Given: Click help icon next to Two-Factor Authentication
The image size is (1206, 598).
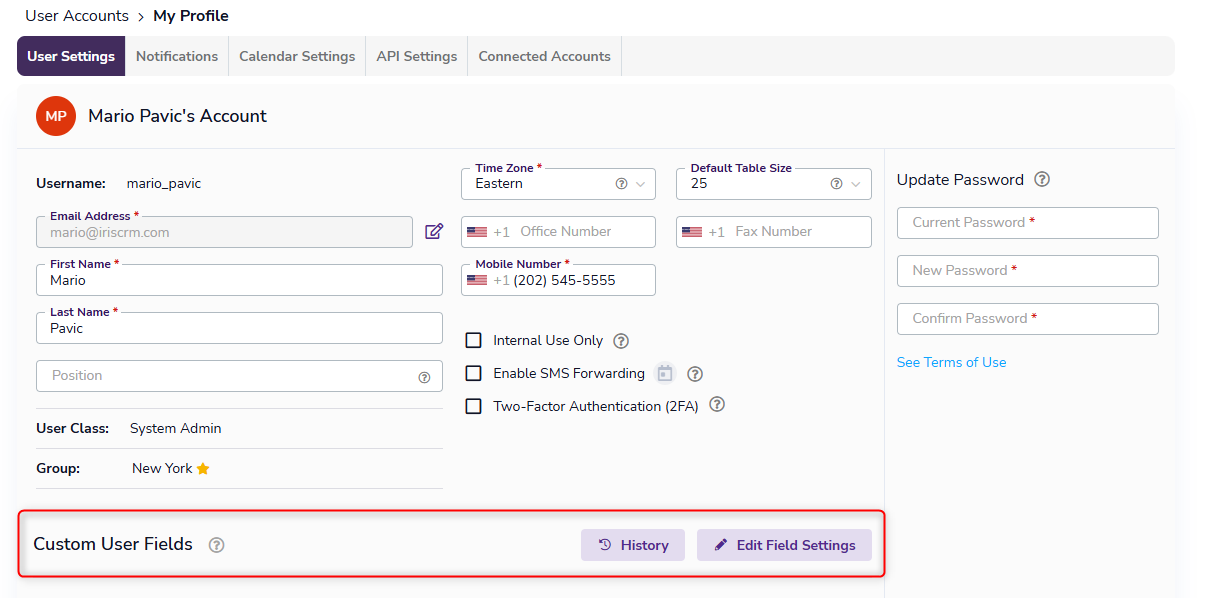Looking at the screenshot, I should tap(716, 406).
